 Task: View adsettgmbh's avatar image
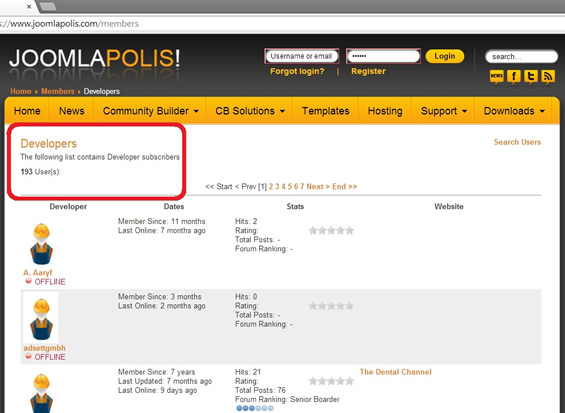41,319
